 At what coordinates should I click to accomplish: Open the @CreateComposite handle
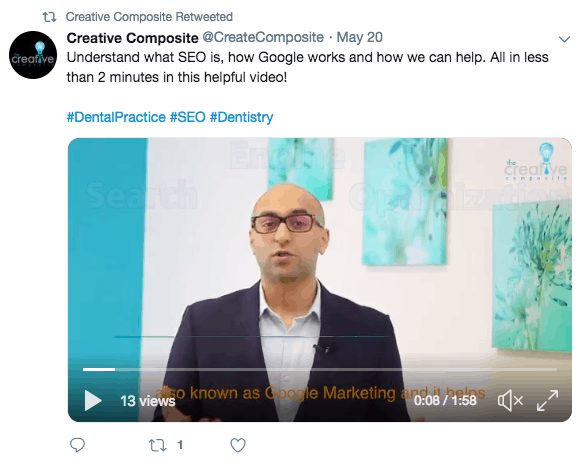(x=263, y=37)
